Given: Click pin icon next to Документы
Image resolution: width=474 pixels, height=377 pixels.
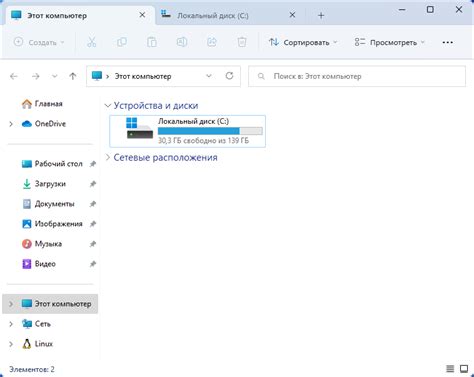Looking at the screenshot, I should [93, 204].
